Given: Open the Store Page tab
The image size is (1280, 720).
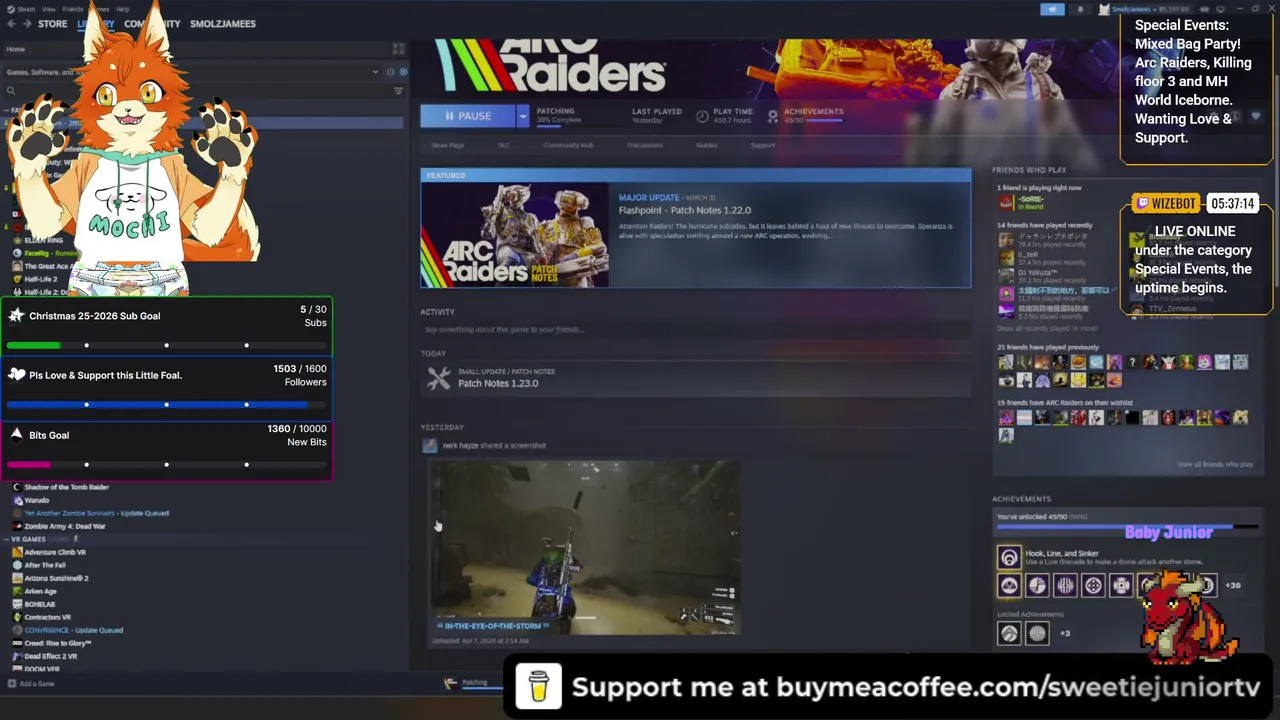Looking at the screenshot, I should (x=448, y=145).
